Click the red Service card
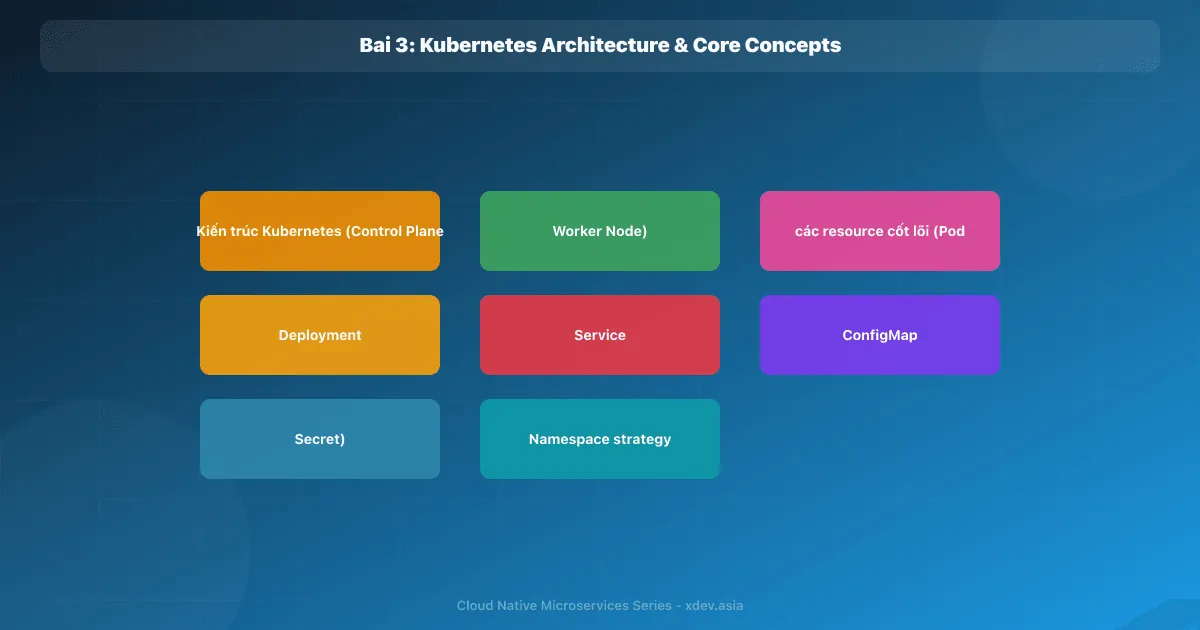 click(x=600, y=335)
